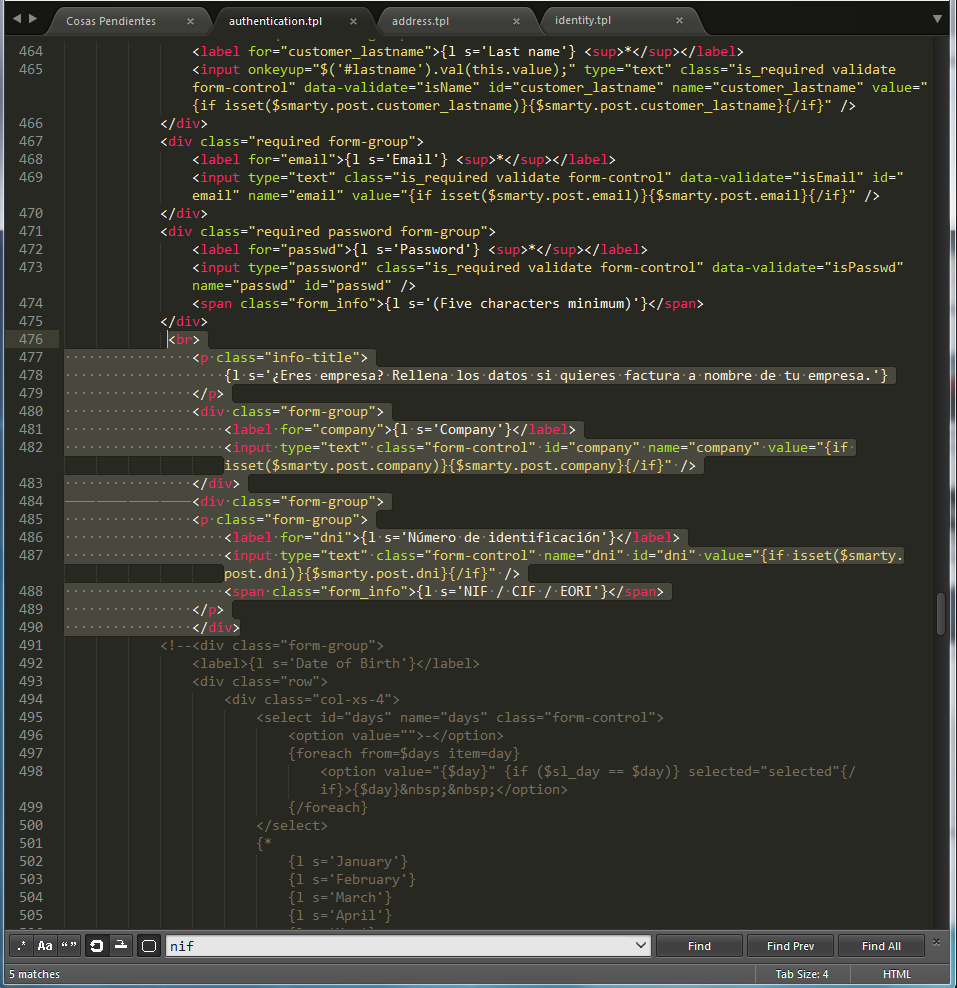Open HTML syntax selector in status bar

pyautogui.click(x=896, y=974)
